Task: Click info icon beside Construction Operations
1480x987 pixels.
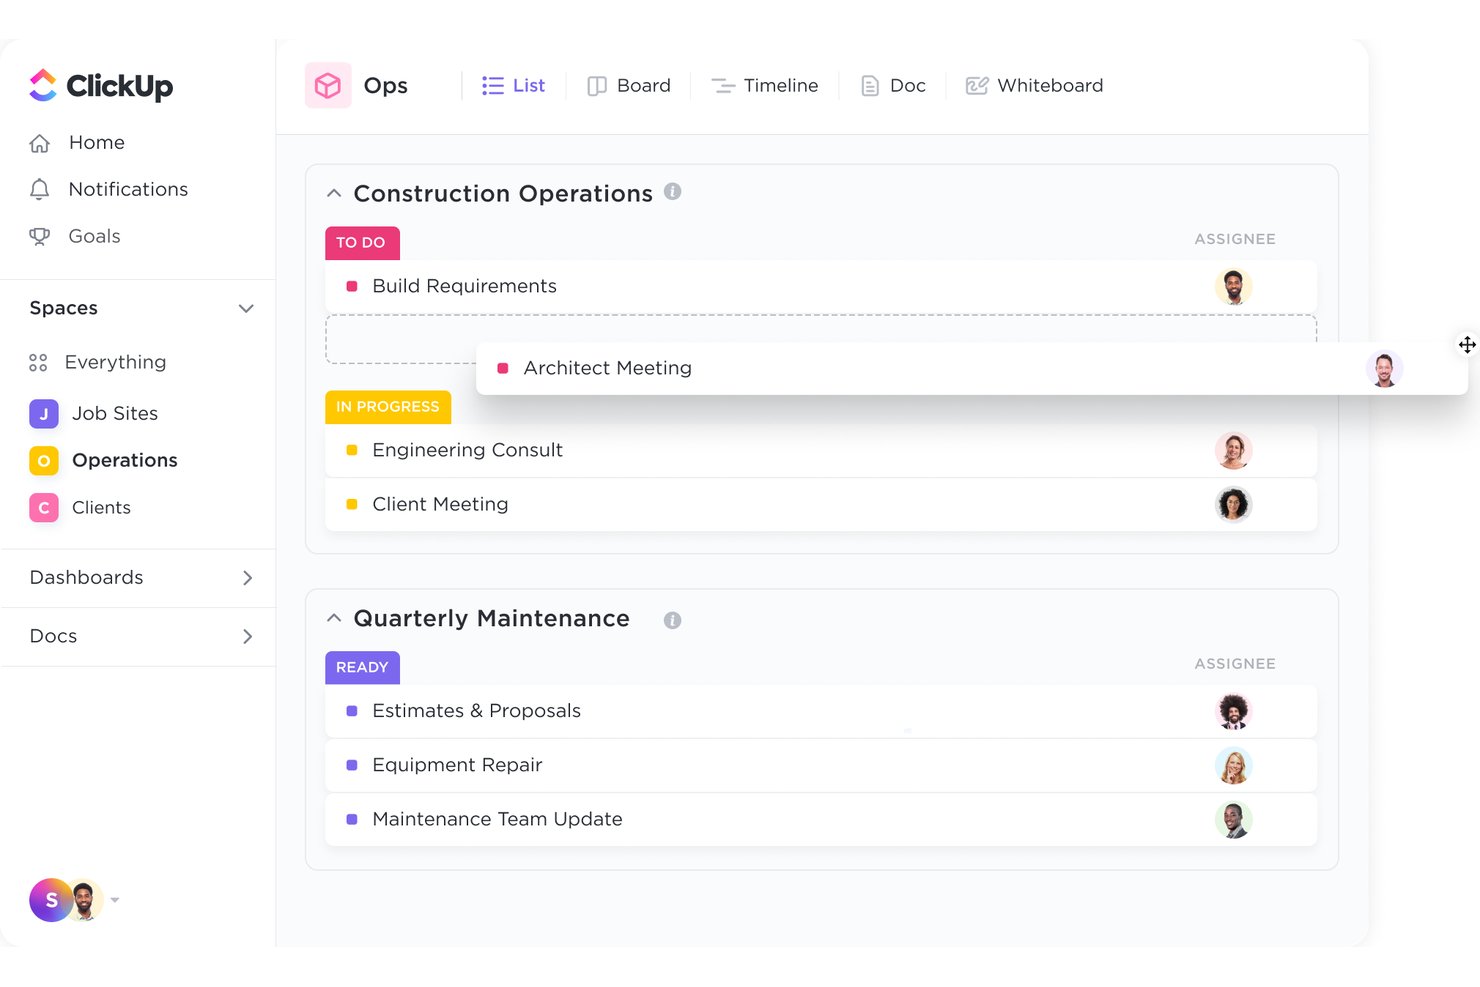Action: point(673,191)
